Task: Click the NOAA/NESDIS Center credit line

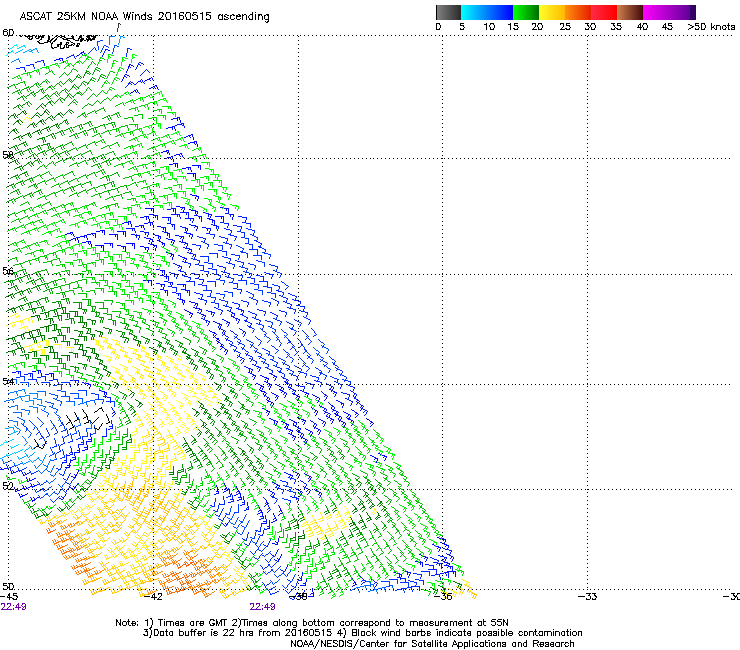Action: (x=432, y=644)
